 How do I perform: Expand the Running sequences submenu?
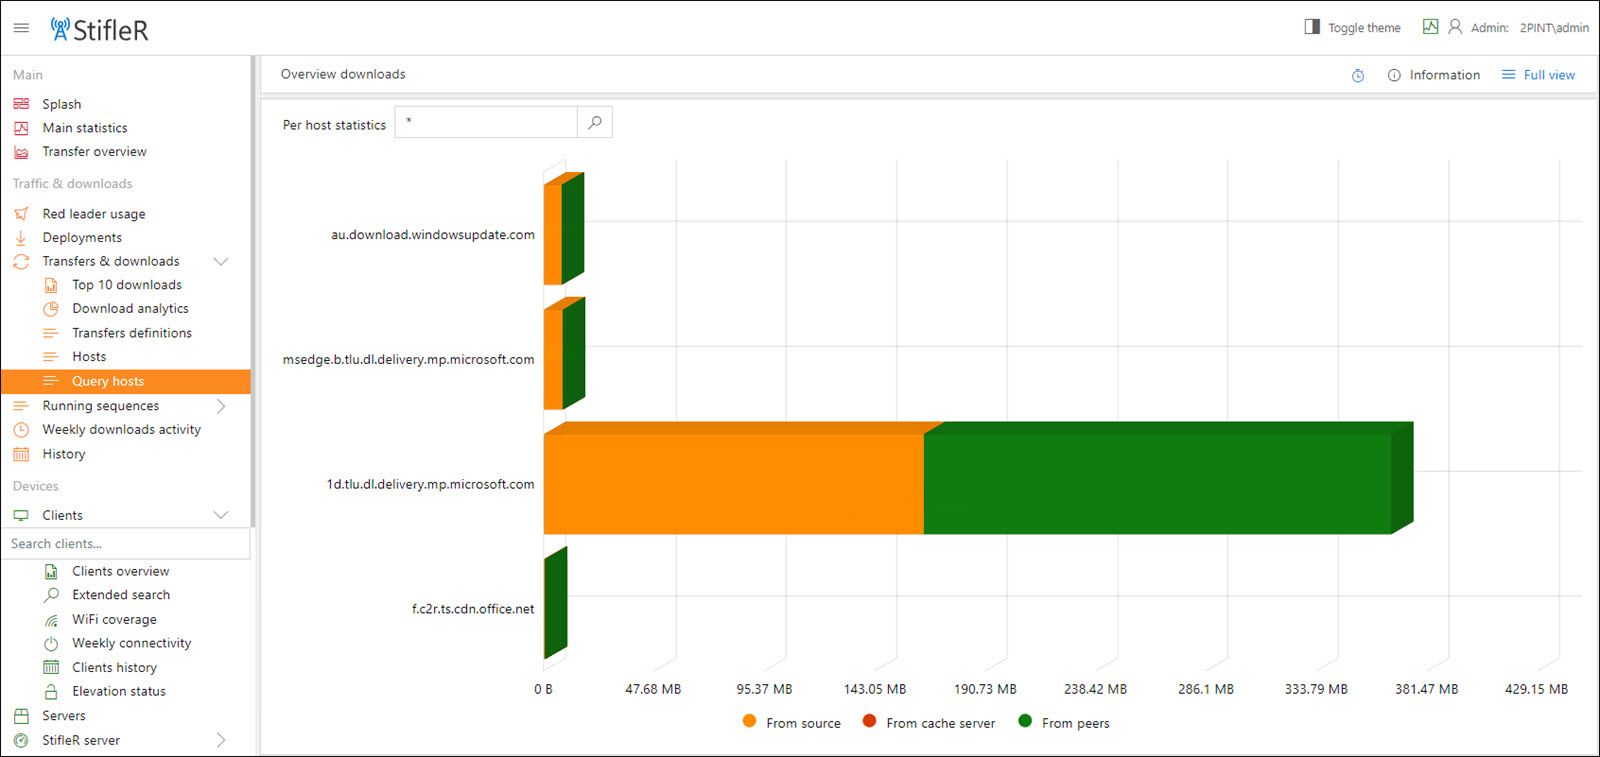click(221, 406)
